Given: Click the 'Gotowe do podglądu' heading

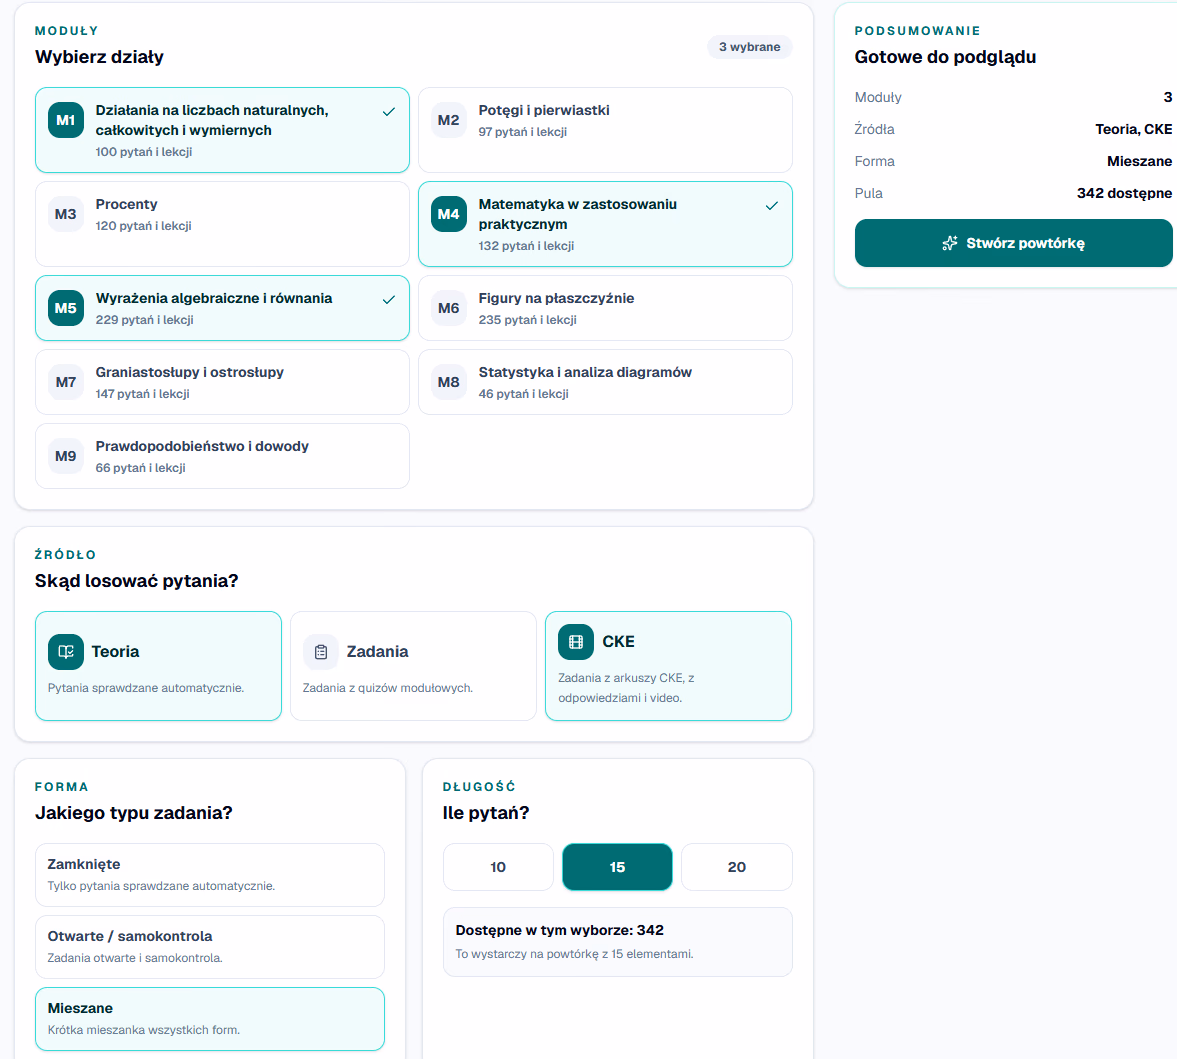Looking at the screenshot, I should [x=945, y=57].
